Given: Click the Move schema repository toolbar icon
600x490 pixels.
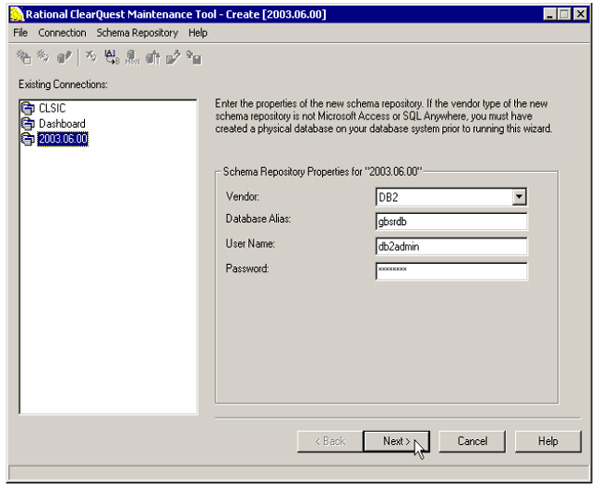Looking at the screenshot, I should (x=132, y=57).
